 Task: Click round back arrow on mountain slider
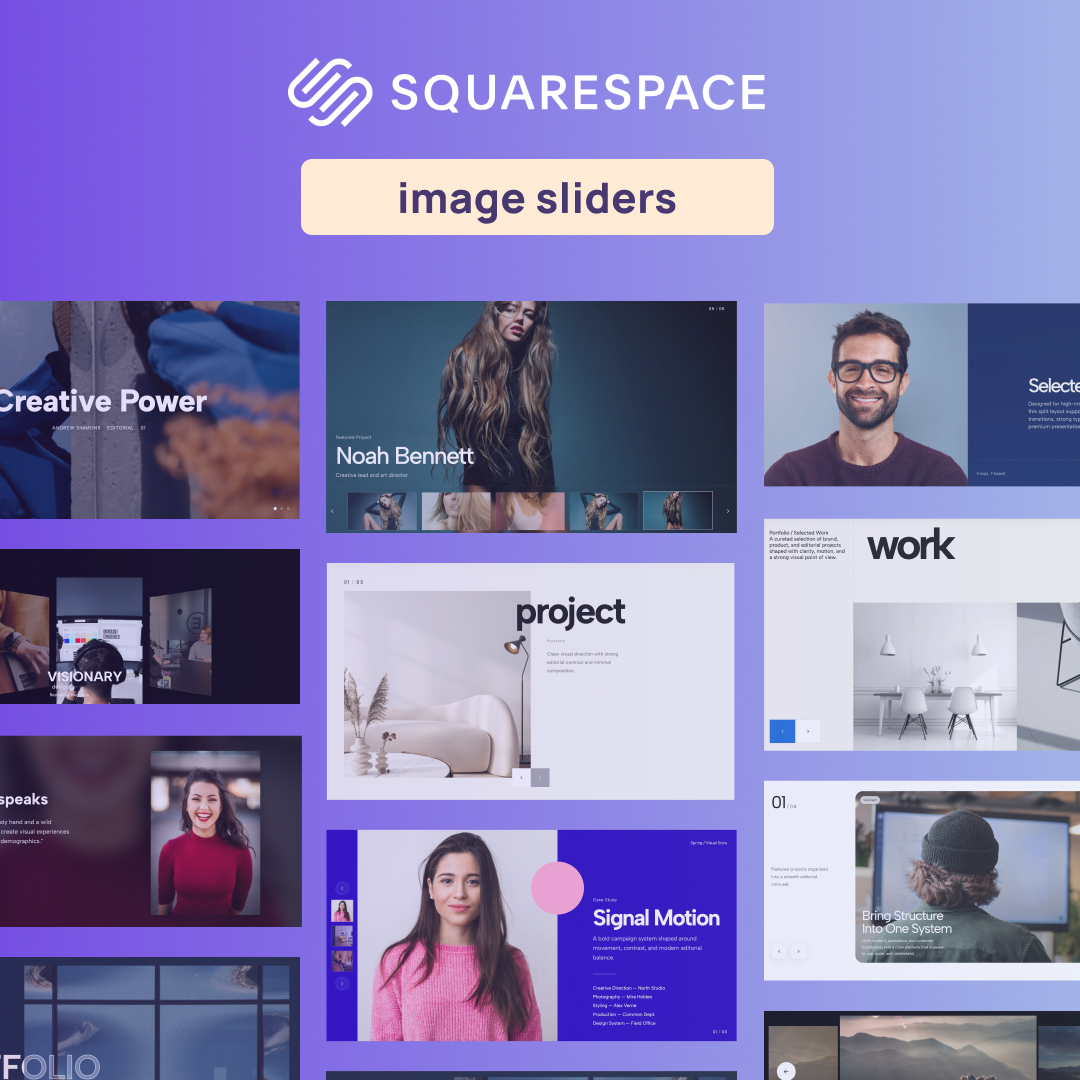786,1071
